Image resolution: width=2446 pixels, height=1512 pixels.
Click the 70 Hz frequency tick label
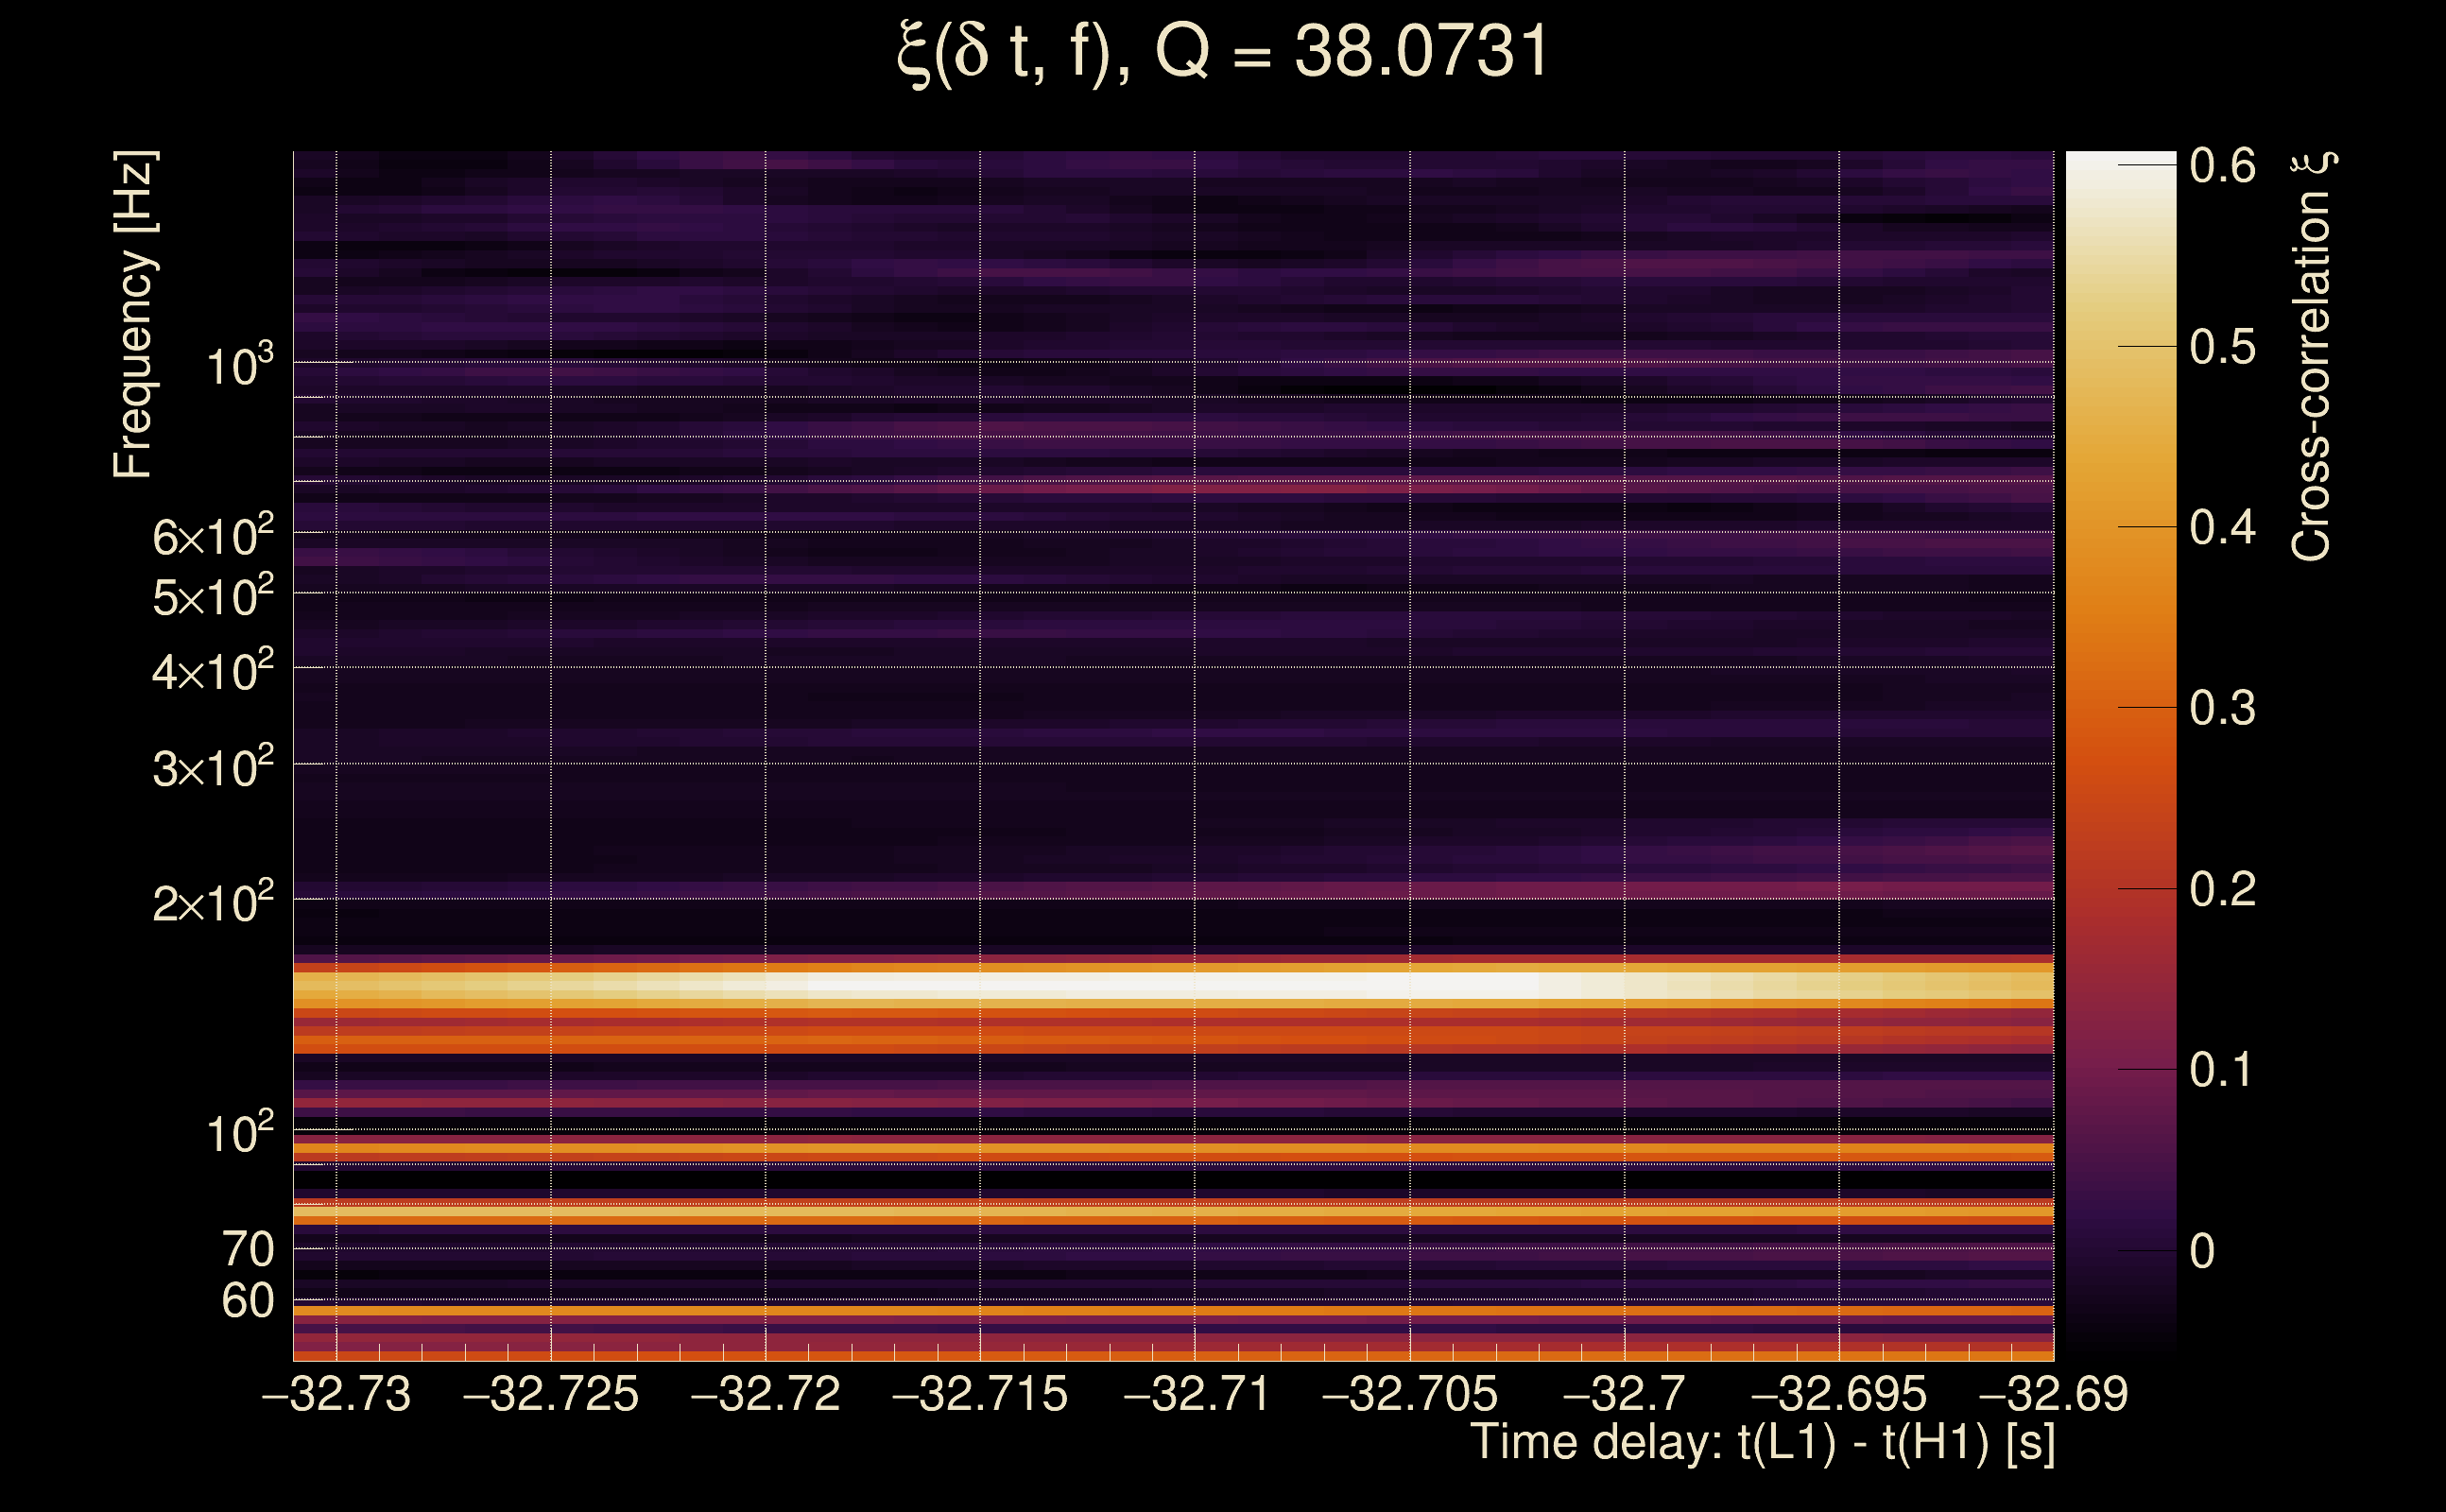click(x=247, y=1249)
